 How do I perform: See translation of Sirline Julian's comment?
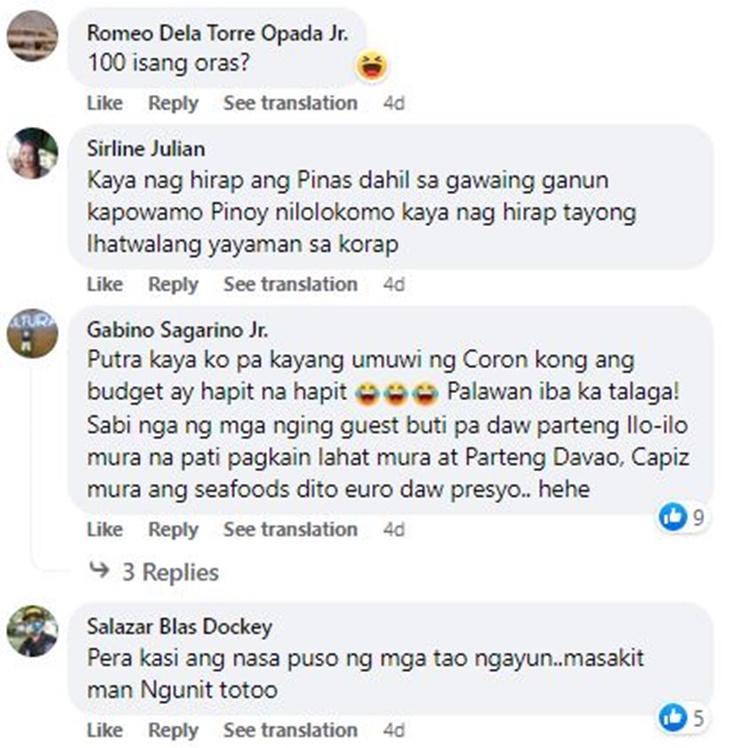click(290, 285)
